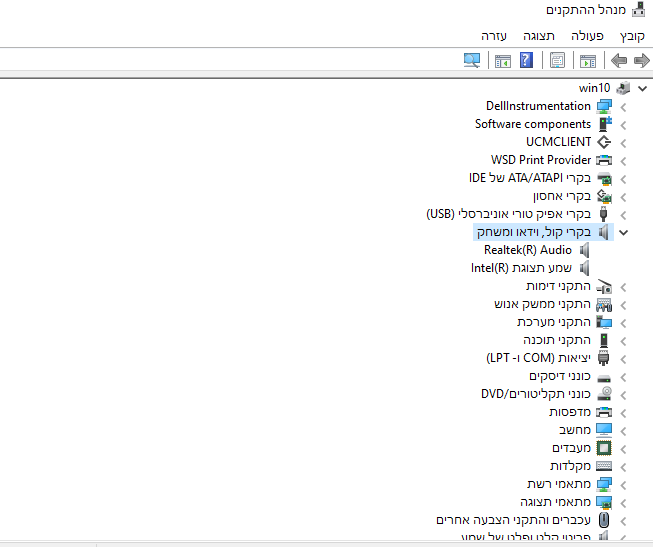Click the מעבדים processor chip icon

pyautogui.click(x=604, y=448)
